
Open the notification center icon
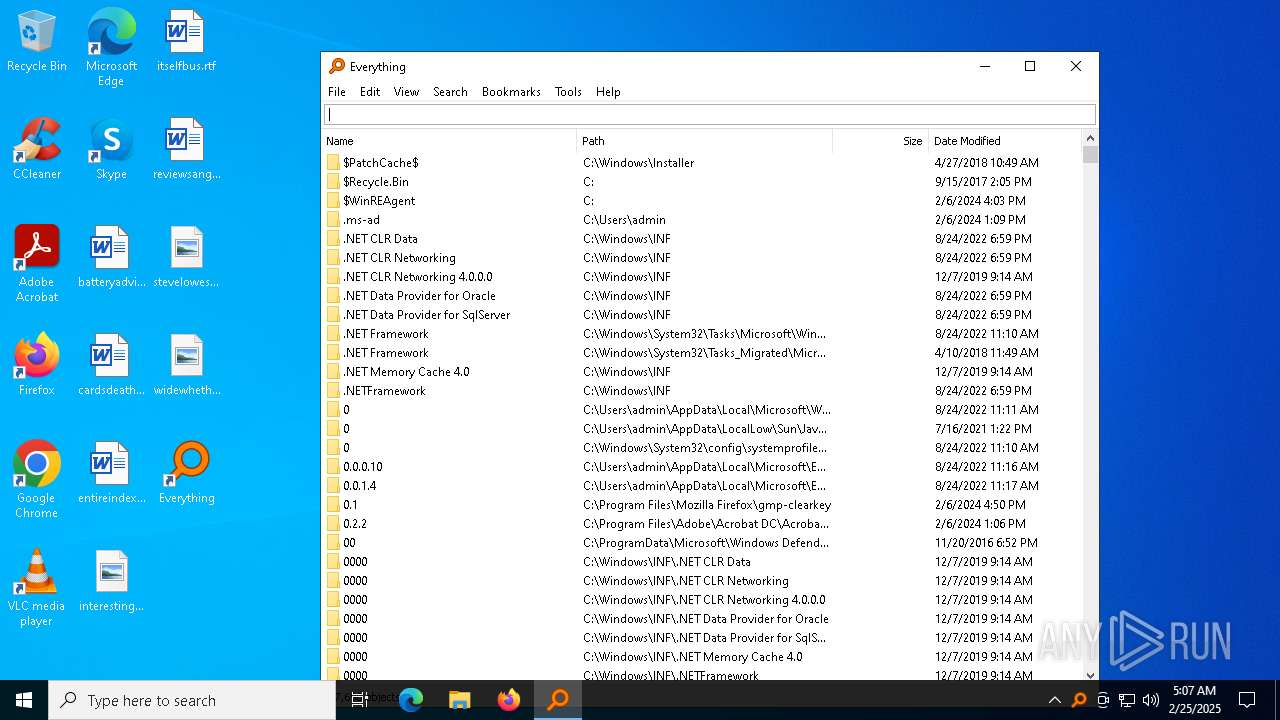tap(1247, 700)
